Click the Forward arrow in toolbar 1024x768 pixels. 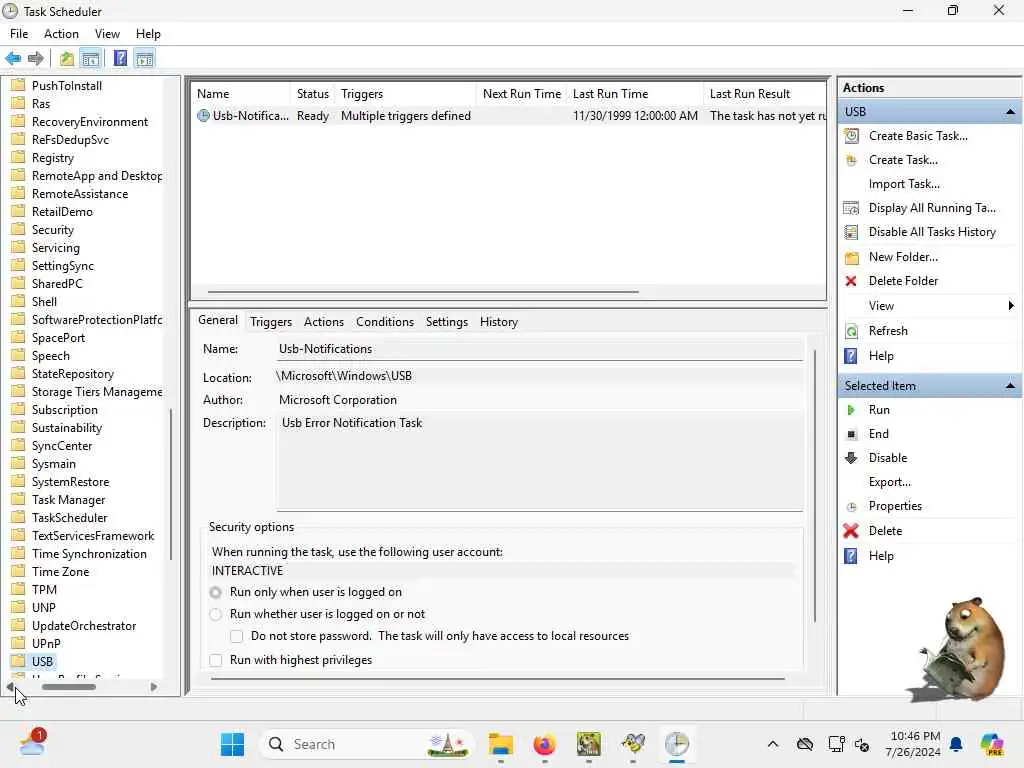pos(35,59)
